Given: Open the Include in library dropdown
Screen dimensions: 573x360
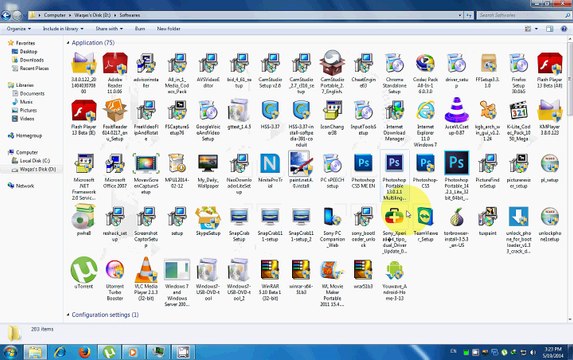Looking at the screenshot, I should pyautogui.click(x=63, y=29).
